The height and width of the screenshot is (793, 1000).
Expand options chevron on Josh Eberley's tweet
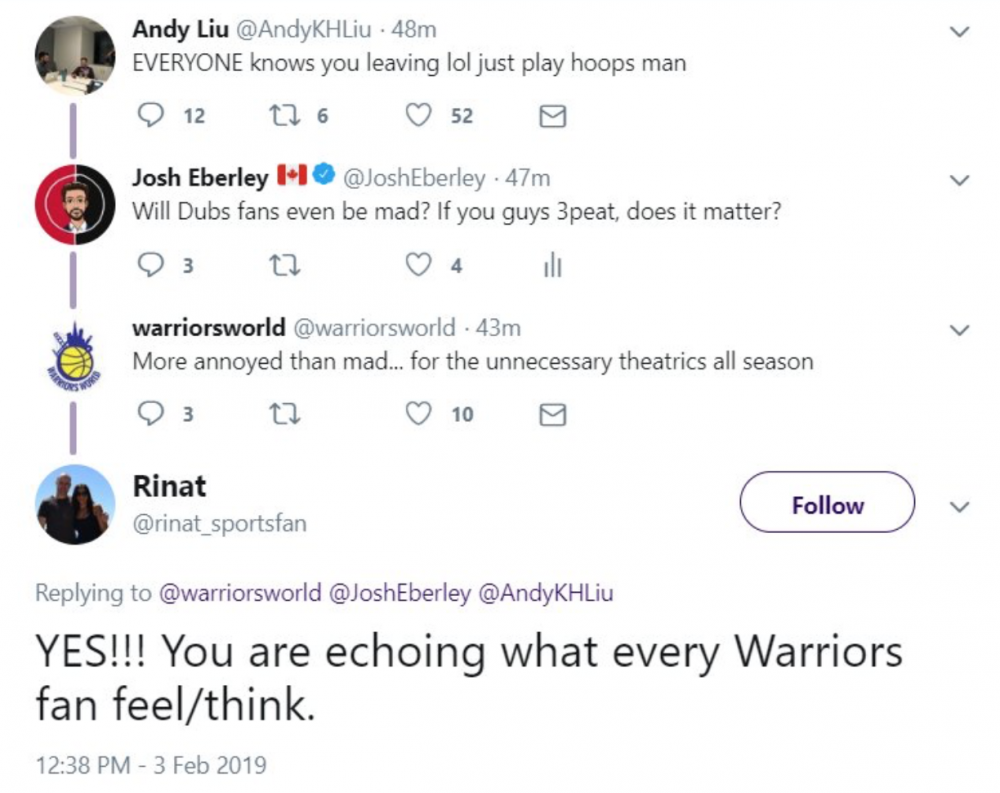click(x=959, y=181)
